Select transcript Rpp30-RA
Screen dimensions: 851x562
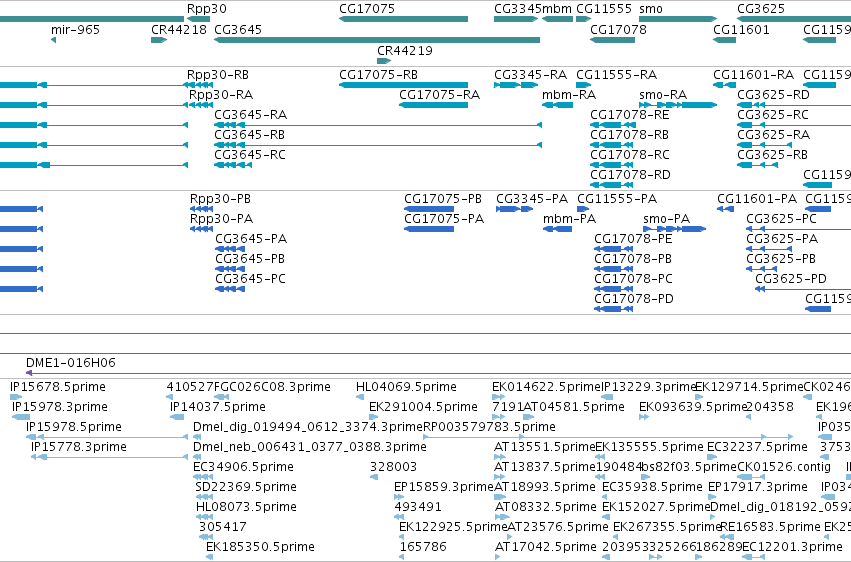[221, 95]
